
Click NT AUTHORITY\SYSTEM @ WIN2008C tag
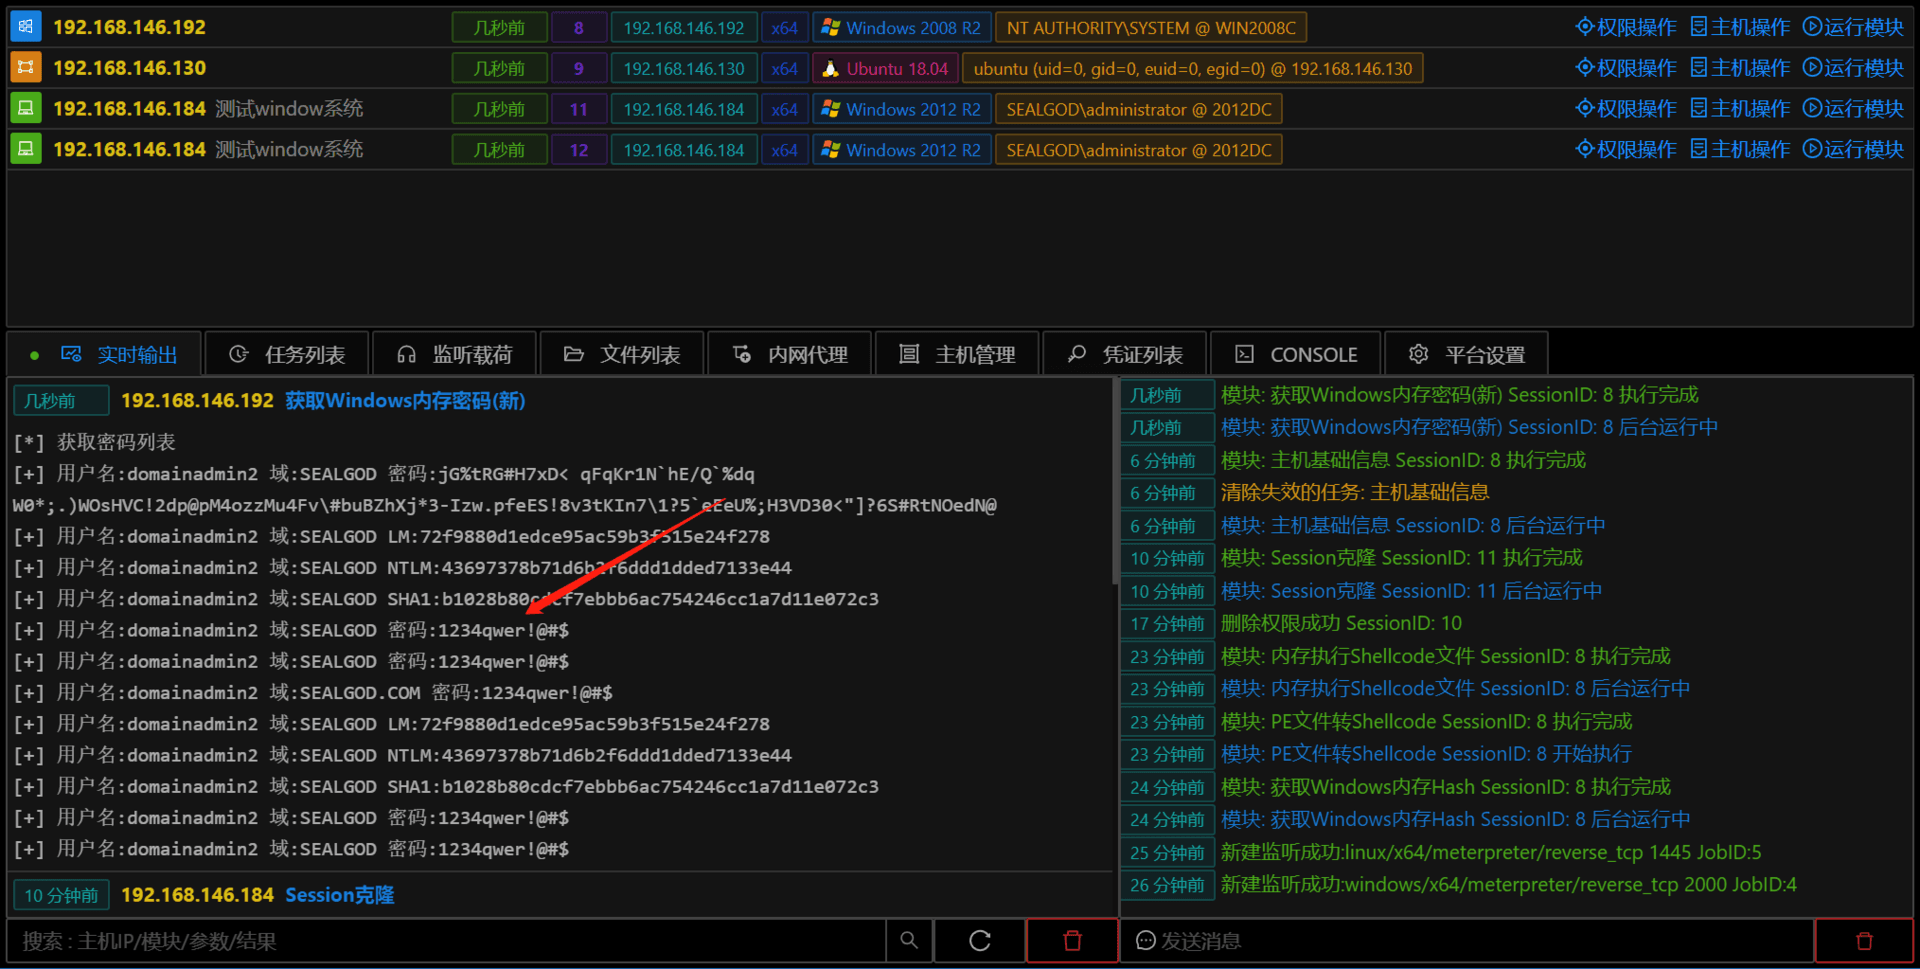[1151, 28]
